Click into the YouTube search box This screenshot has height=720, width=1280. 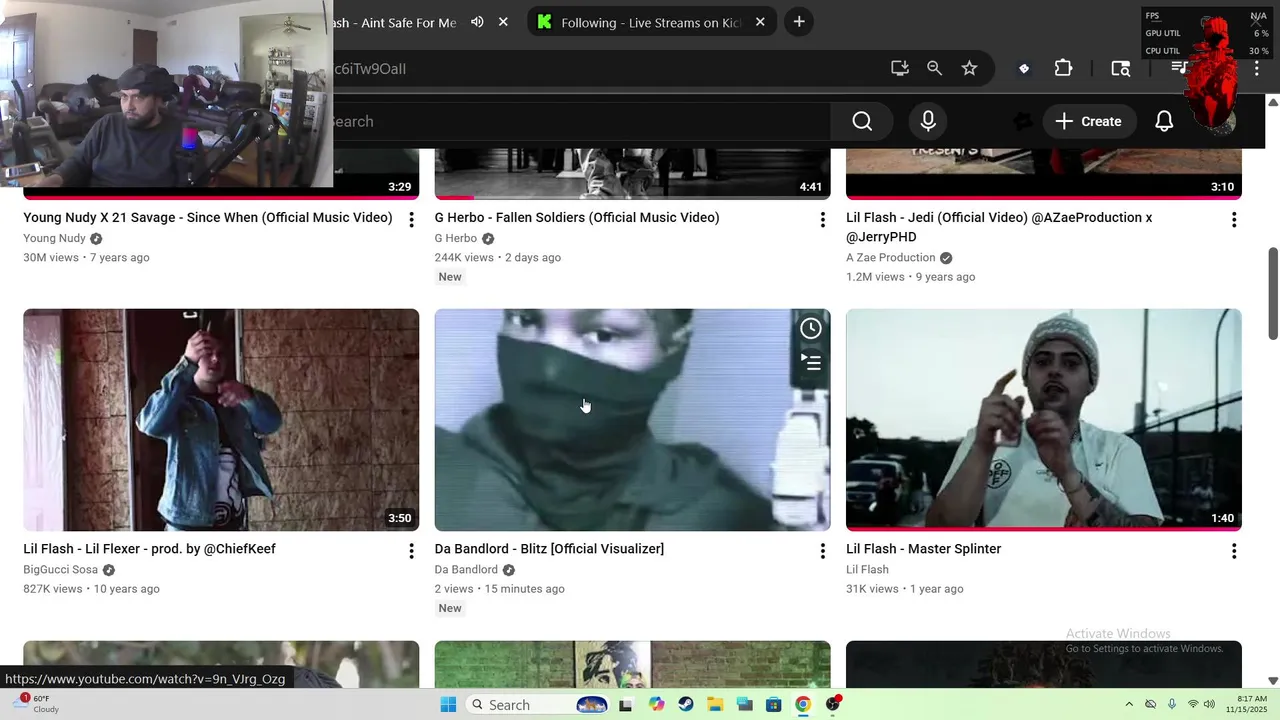pyautogui.click(x=580, y=121)
